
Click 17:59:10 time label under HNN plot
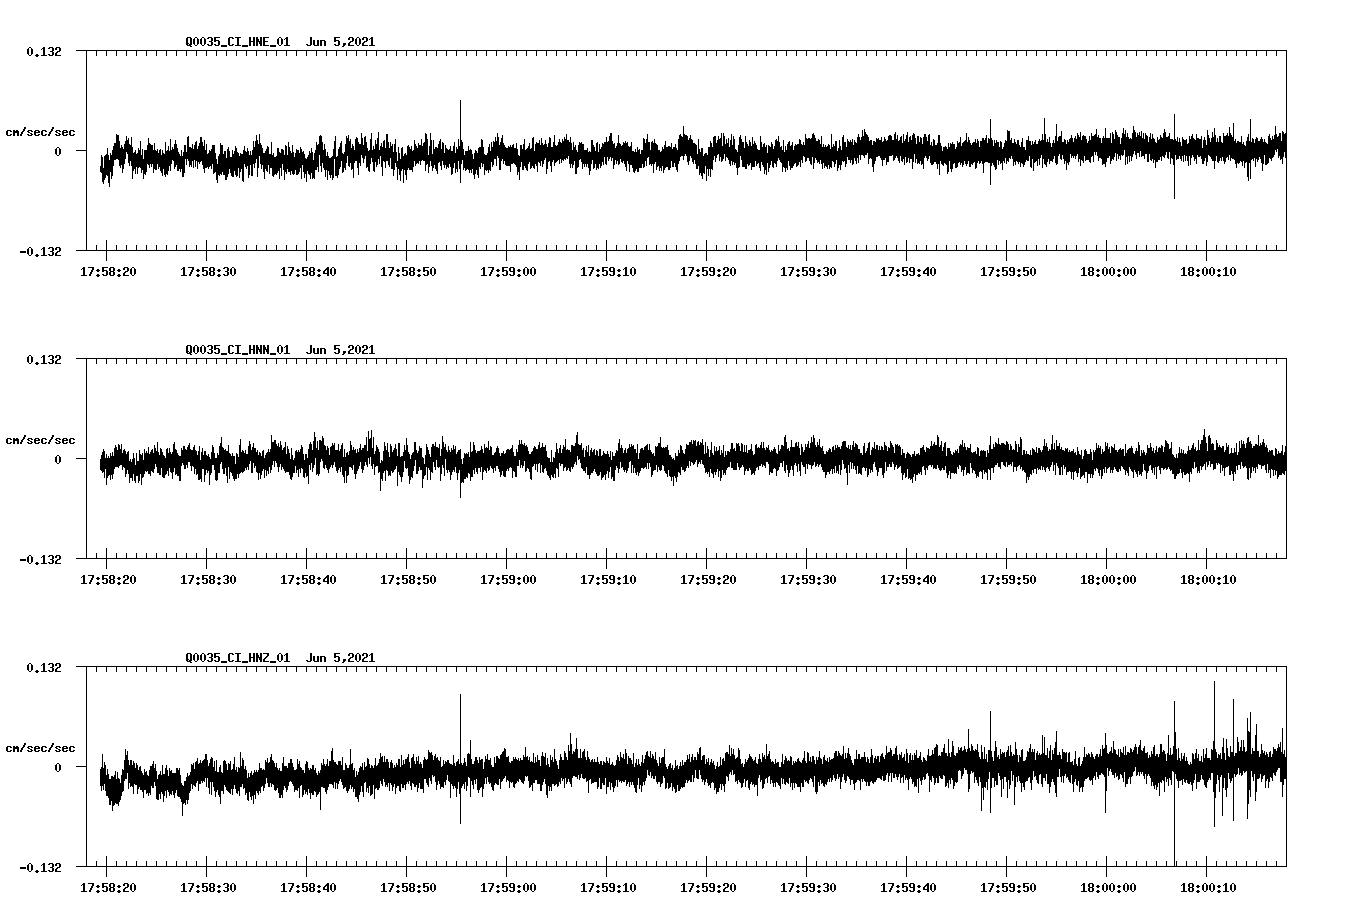click(608, 579)
